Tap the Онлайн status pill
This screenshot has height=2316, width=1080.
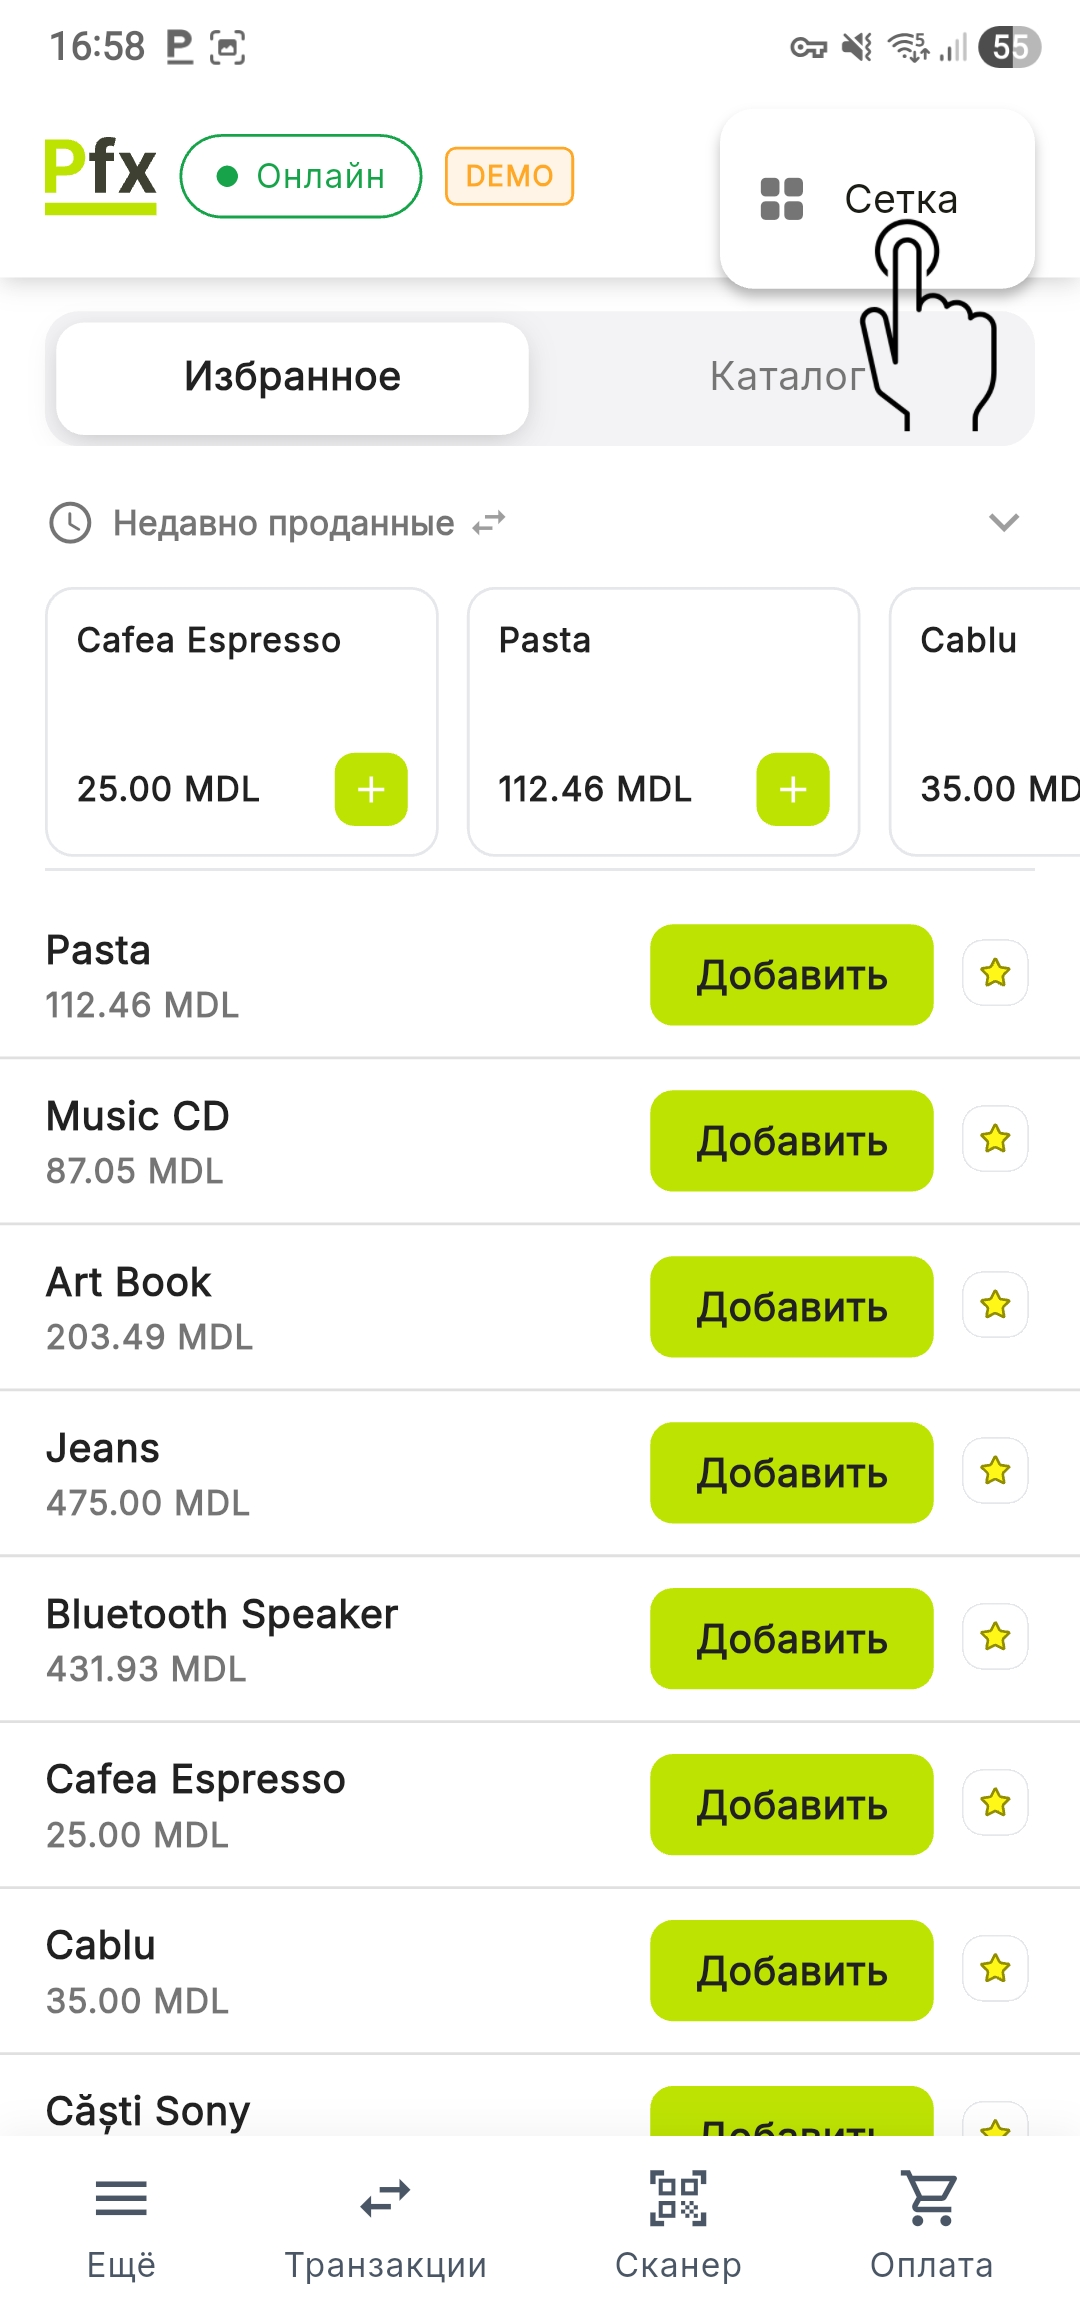coord(300,176)
